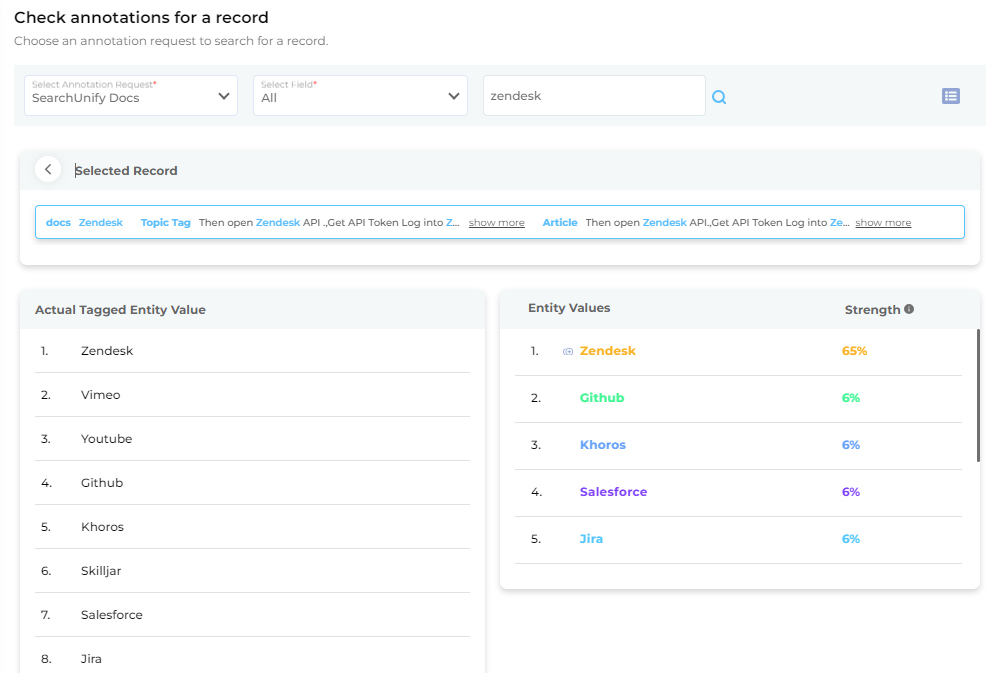
Task: Click the Entity Values column header
Action: [x=569, y=308]
